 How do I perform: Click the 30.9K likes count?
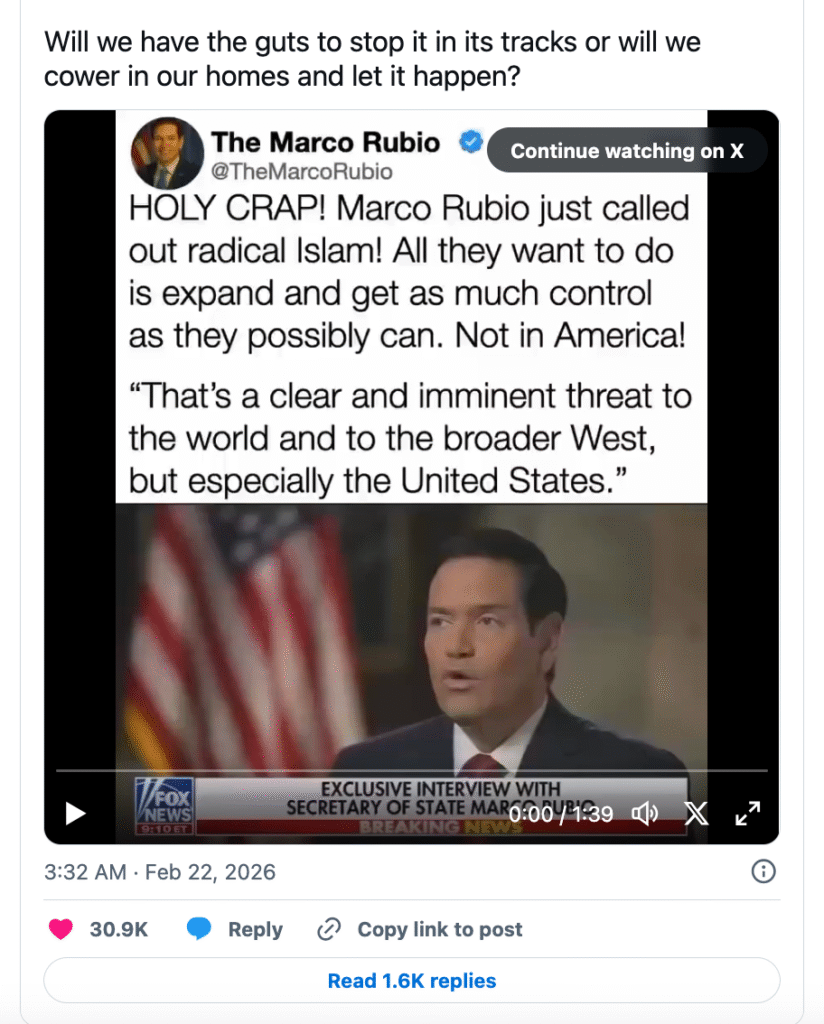point(119,929)
